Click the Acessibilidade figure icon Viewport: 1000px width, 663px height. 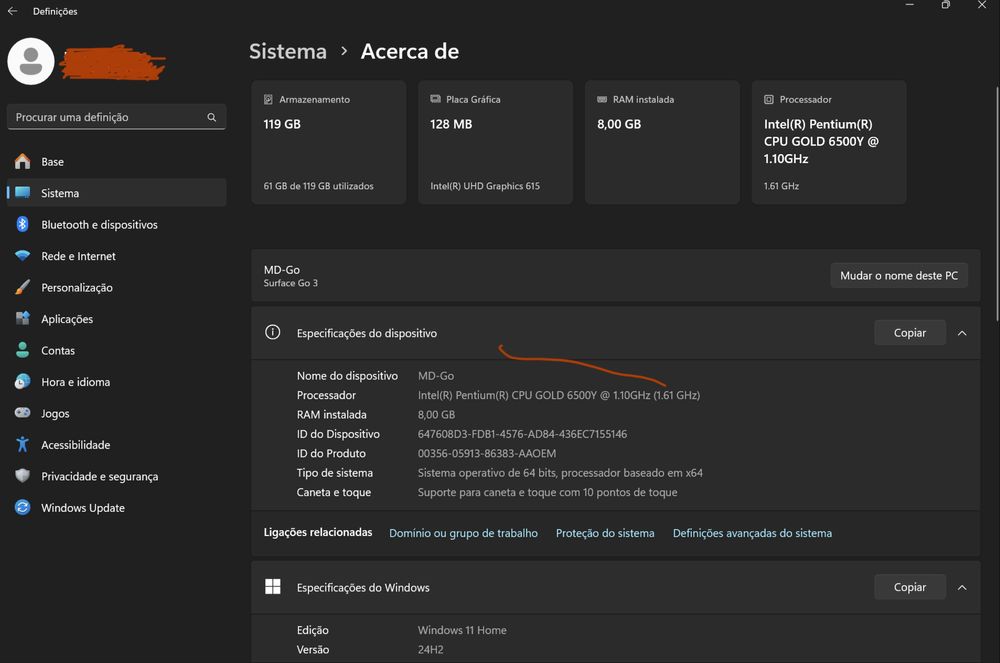coord(22,444)
